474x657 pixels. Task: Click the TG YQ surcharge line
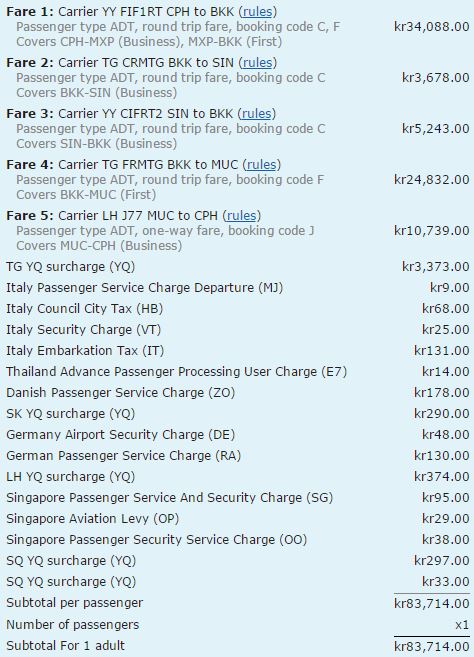click(238, 267)
